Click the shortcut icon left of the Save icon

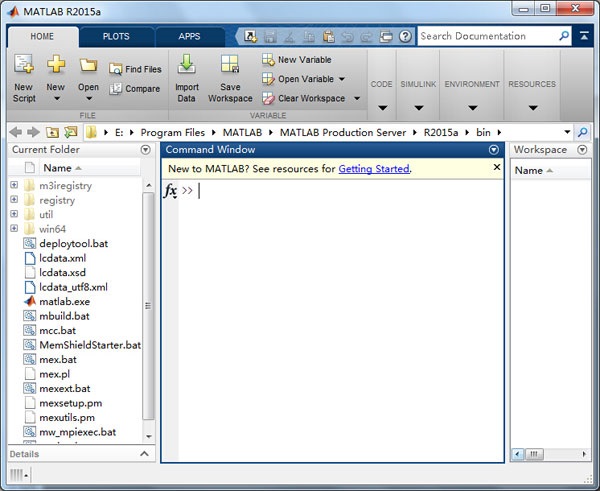(x=251, y=36)
